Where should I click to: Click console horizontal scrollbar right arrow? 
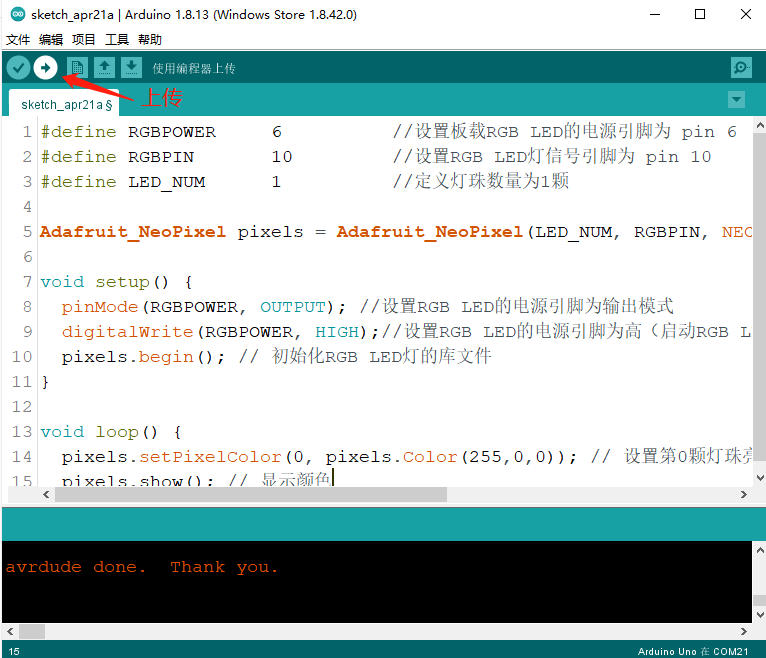(744, 631)
